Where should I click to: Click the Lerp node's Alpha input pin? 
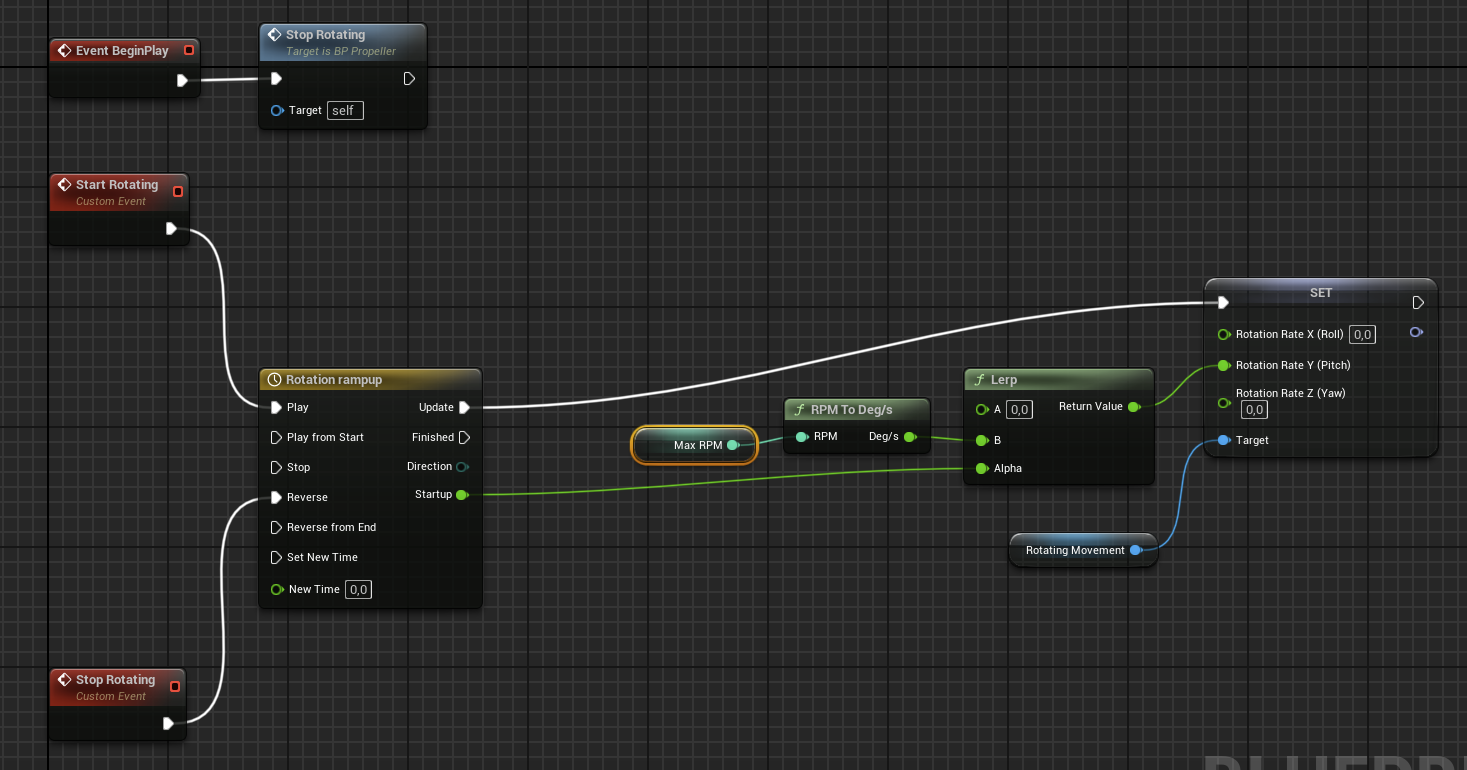pyautogui.click(x=982, y=468)
